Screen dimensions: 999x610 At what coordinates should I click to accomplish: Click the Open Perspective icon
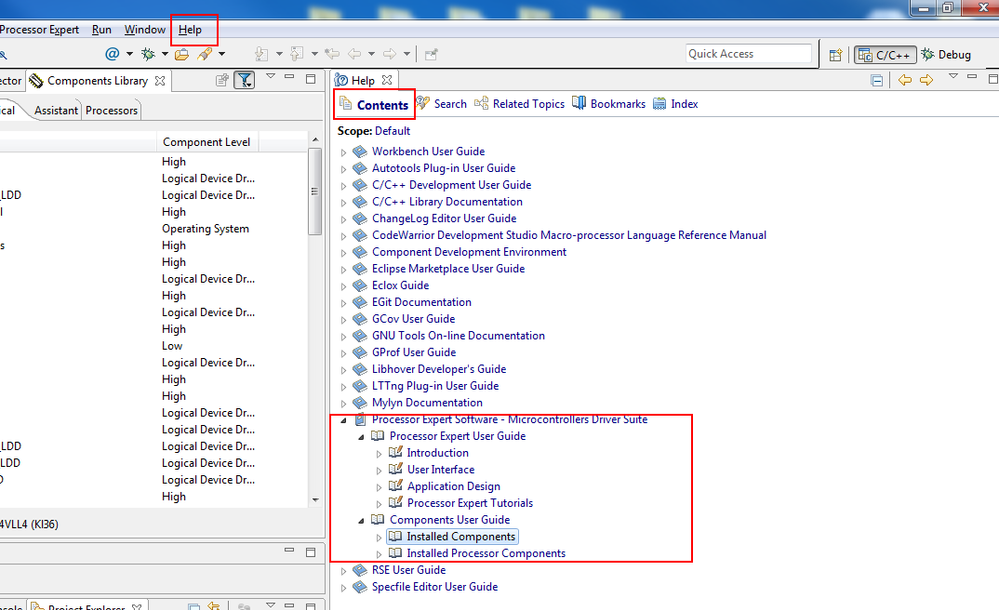coord(836,55)
